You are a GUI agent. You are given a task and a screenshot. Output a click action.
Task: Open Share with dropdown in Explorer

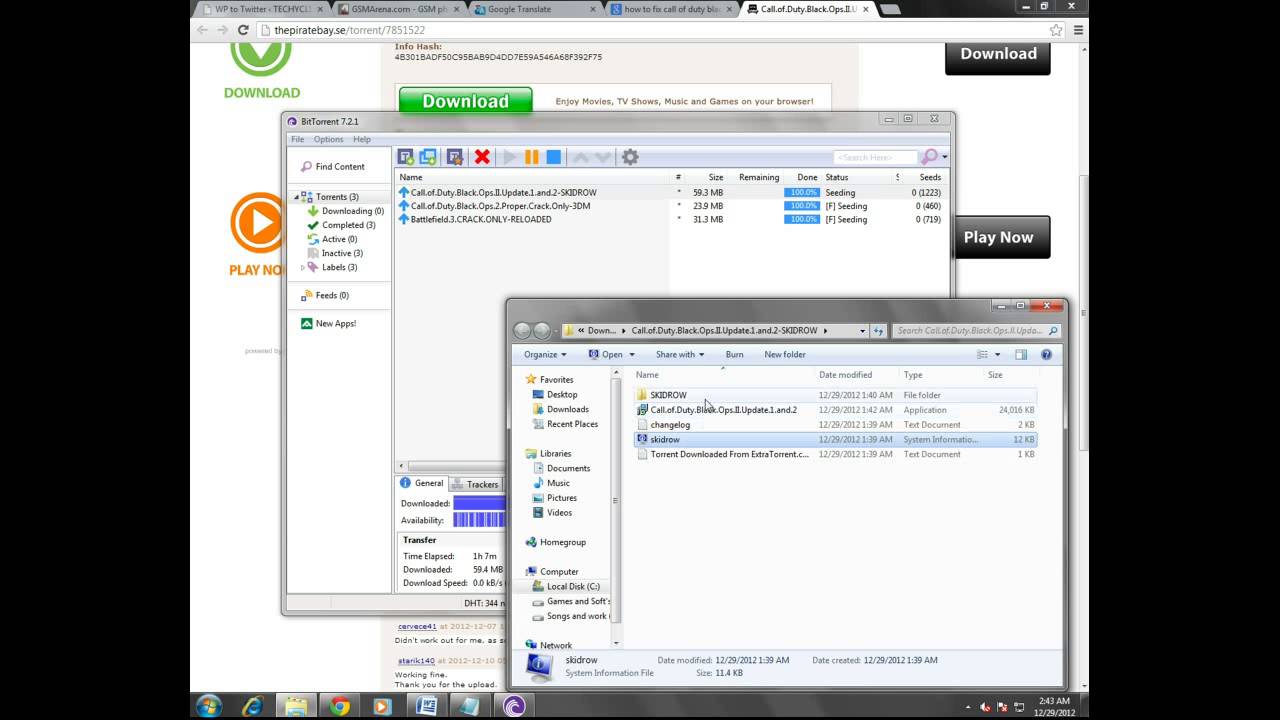680,354
